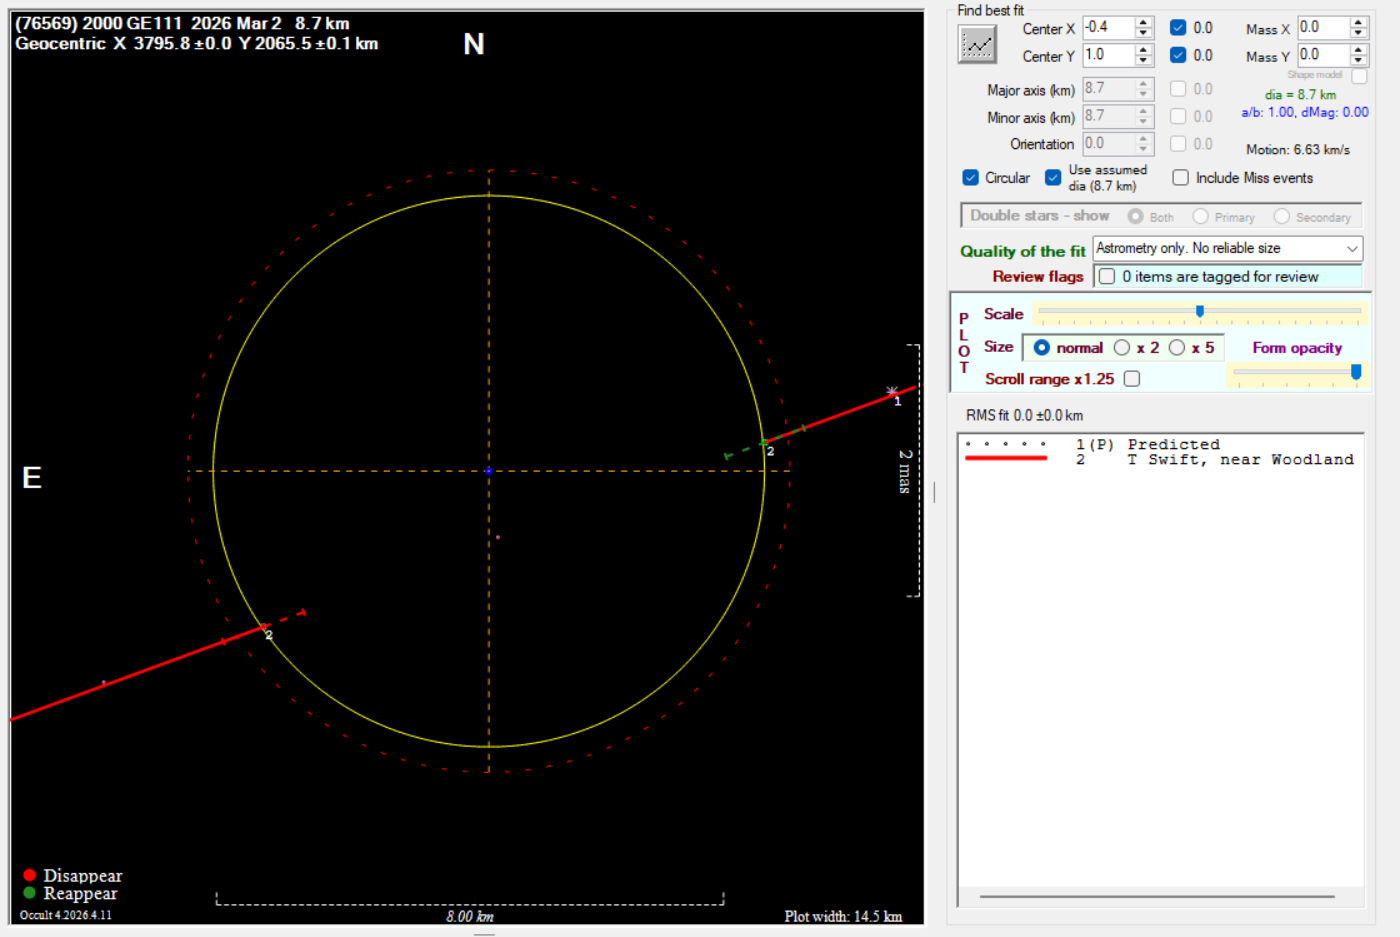Choose normal plot size

tap(1042, 348)
